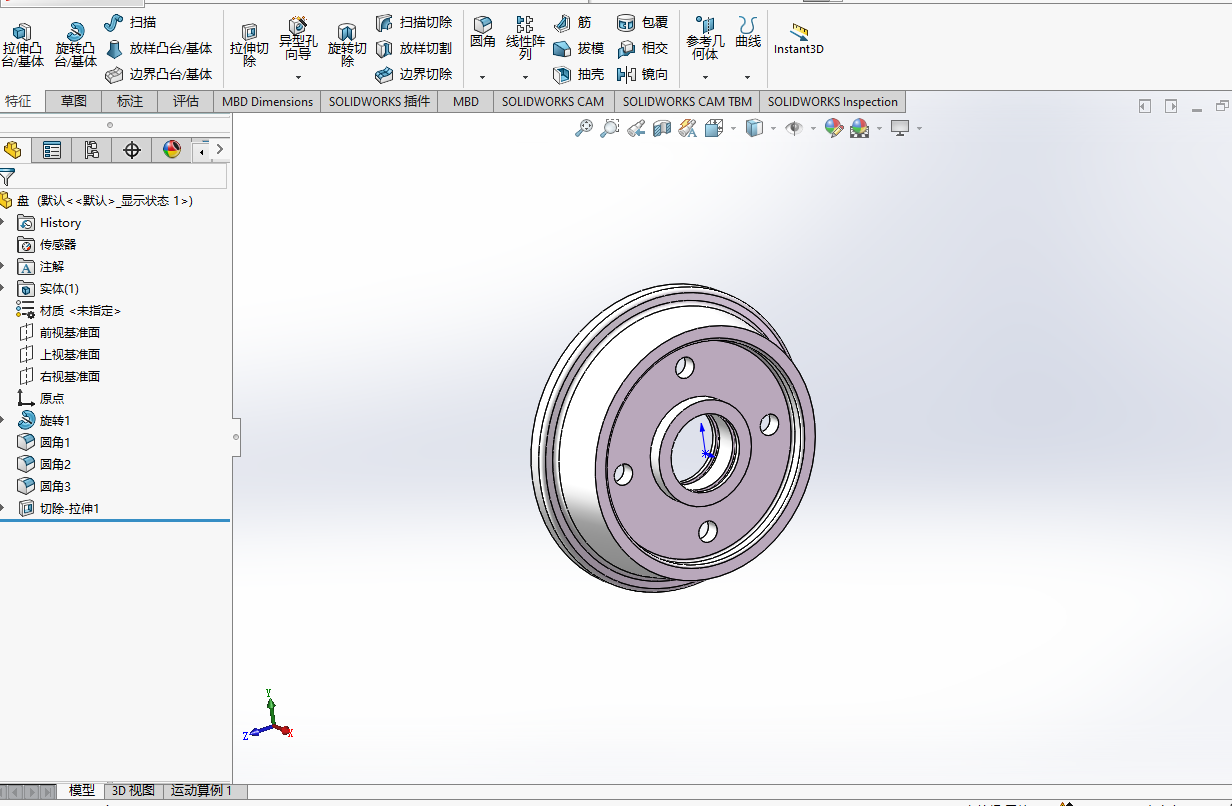Select the 旋转切除 revolved cut tool
This screenshot has width=1232, height=806.
(347, 45)
